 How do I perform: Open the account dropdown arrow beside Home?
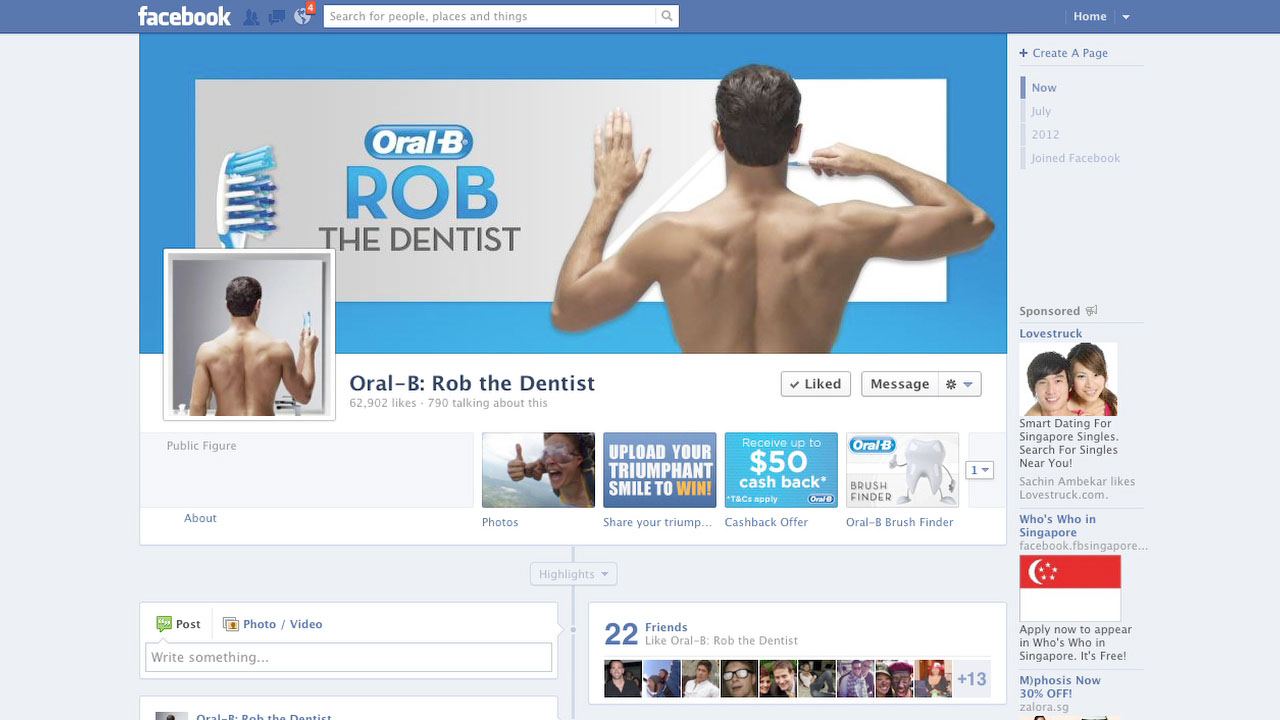point(1126,17)
